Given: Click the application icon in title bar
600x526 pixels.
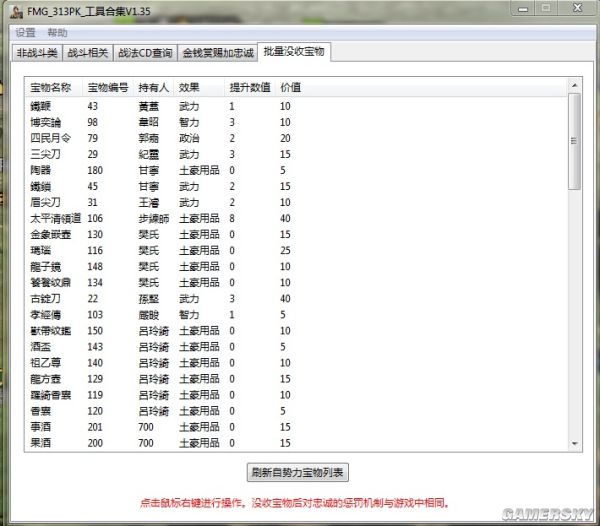Looking at the screenshot, I should 16,11.
